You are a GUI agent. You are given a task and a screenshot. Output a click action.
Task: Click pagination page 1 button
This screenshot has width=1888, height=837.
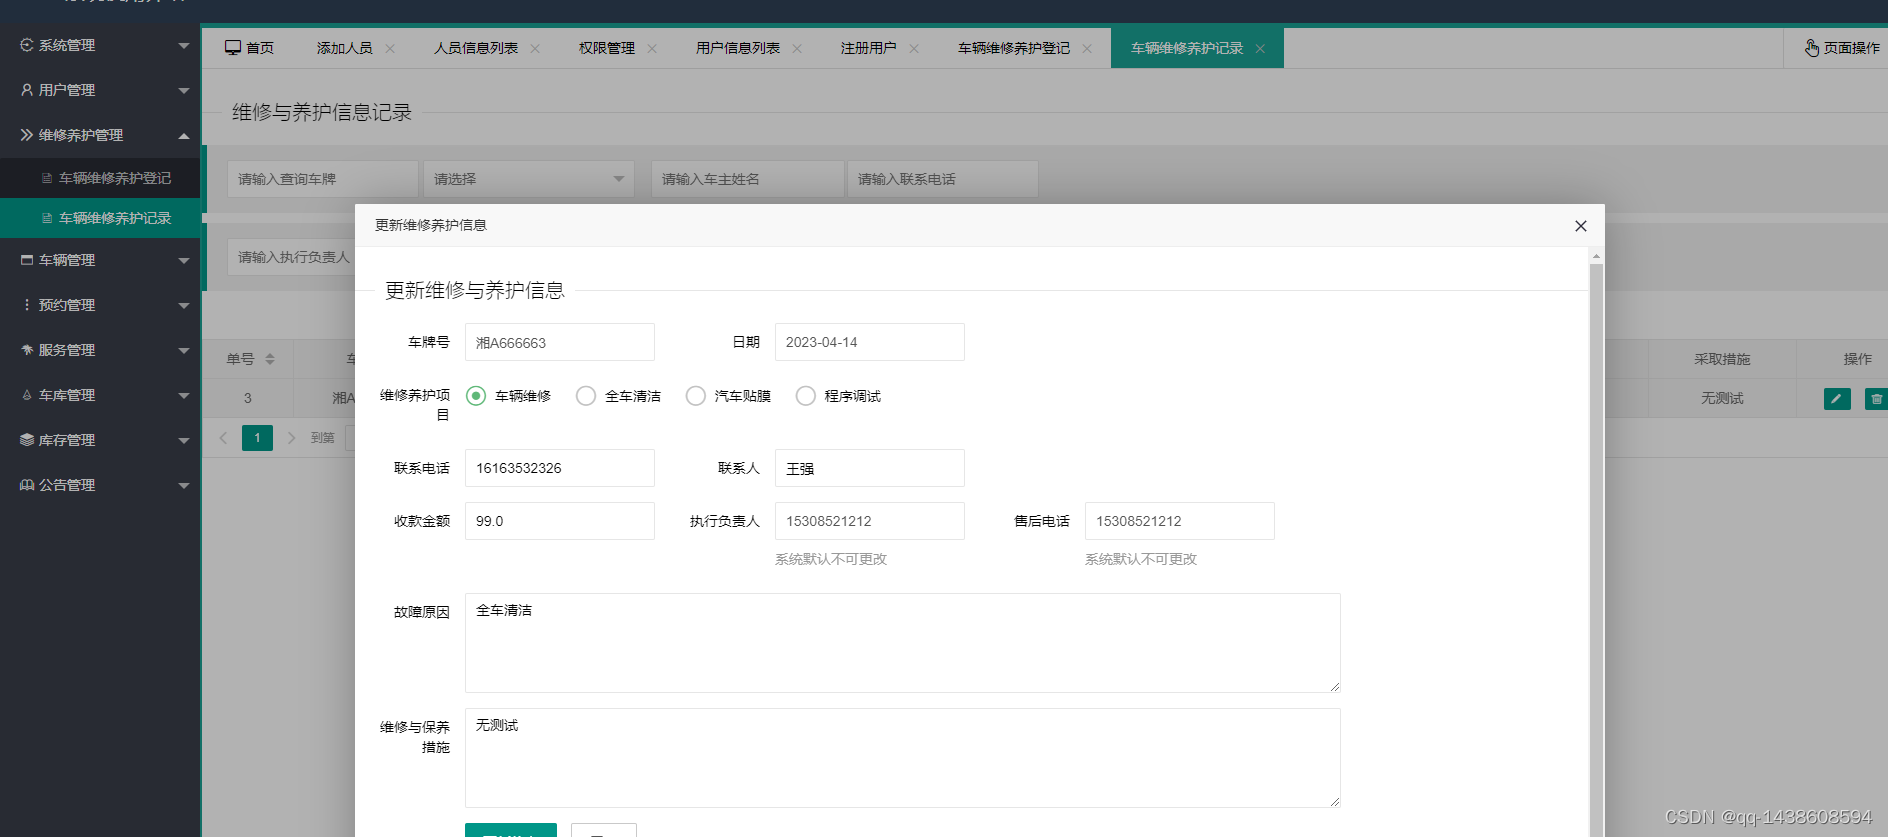pos(257,438)
